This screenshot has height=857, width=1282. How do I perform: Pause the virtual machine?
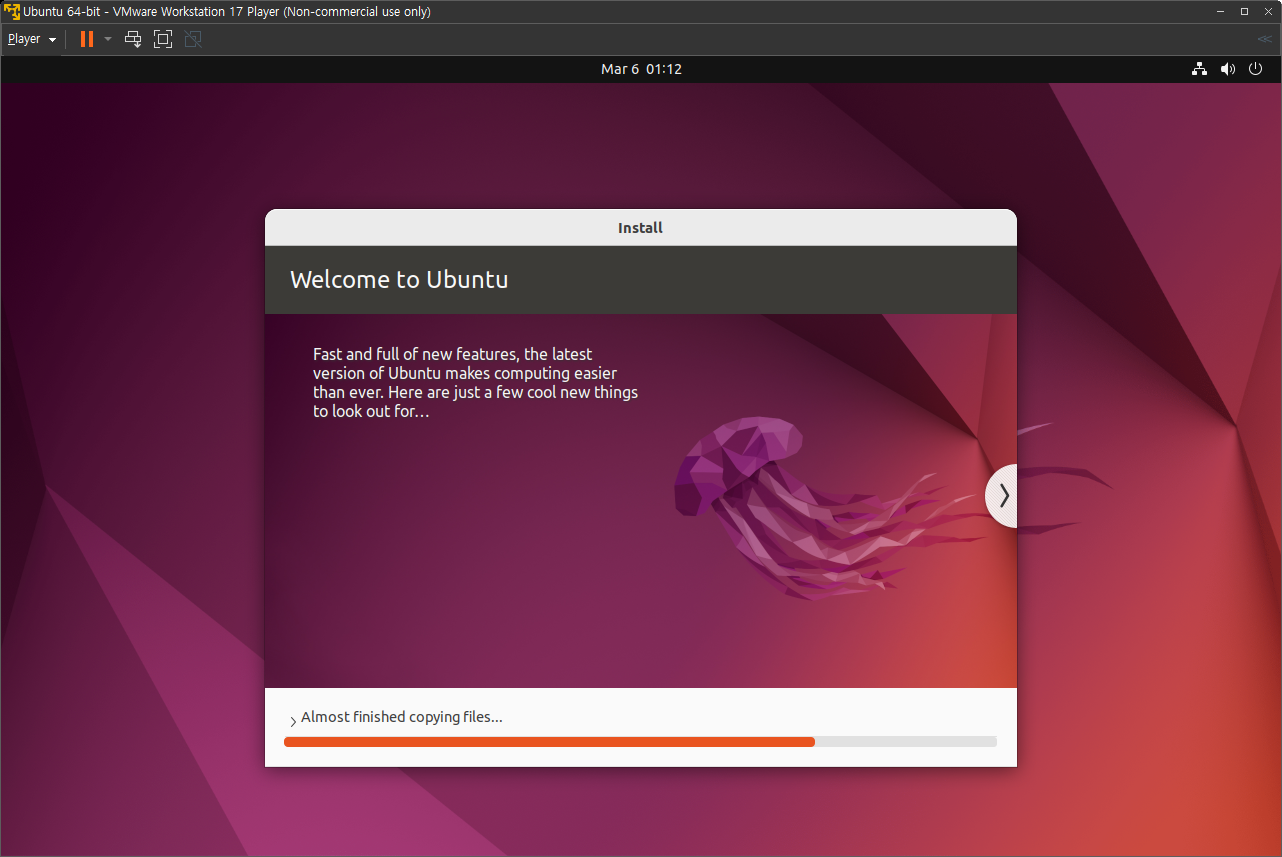pos(87,39)
